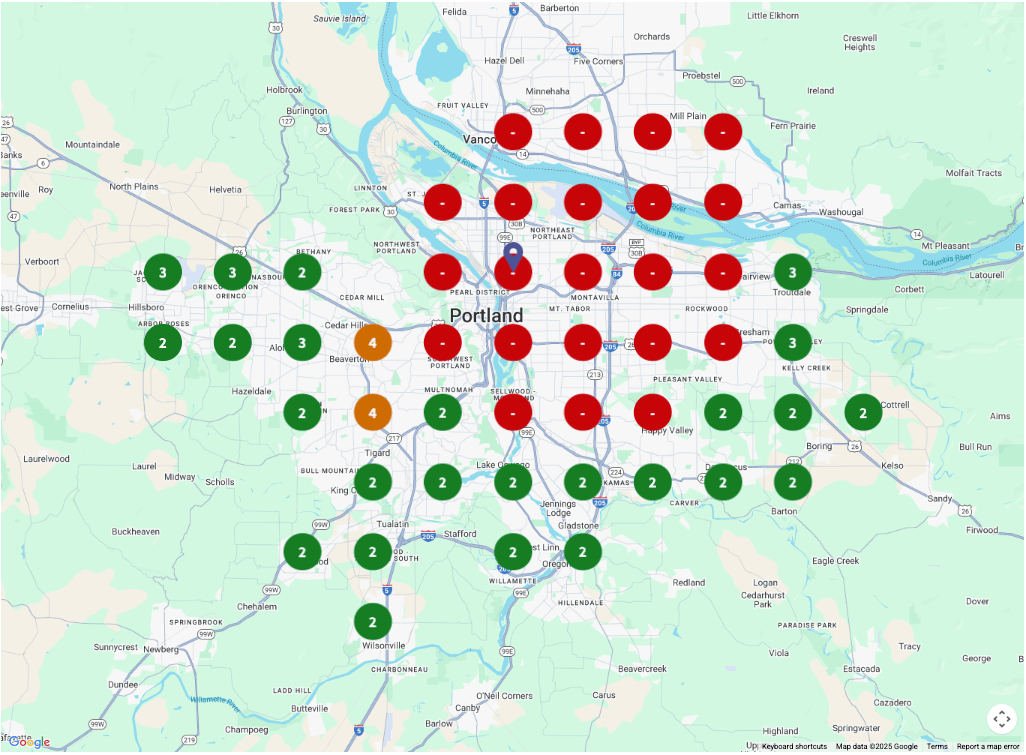Image resolution: width=1026 pixels, height=755 pixels.
Task: Click the green 2 marker on Lake Oswego
Action: click(513, 483)
